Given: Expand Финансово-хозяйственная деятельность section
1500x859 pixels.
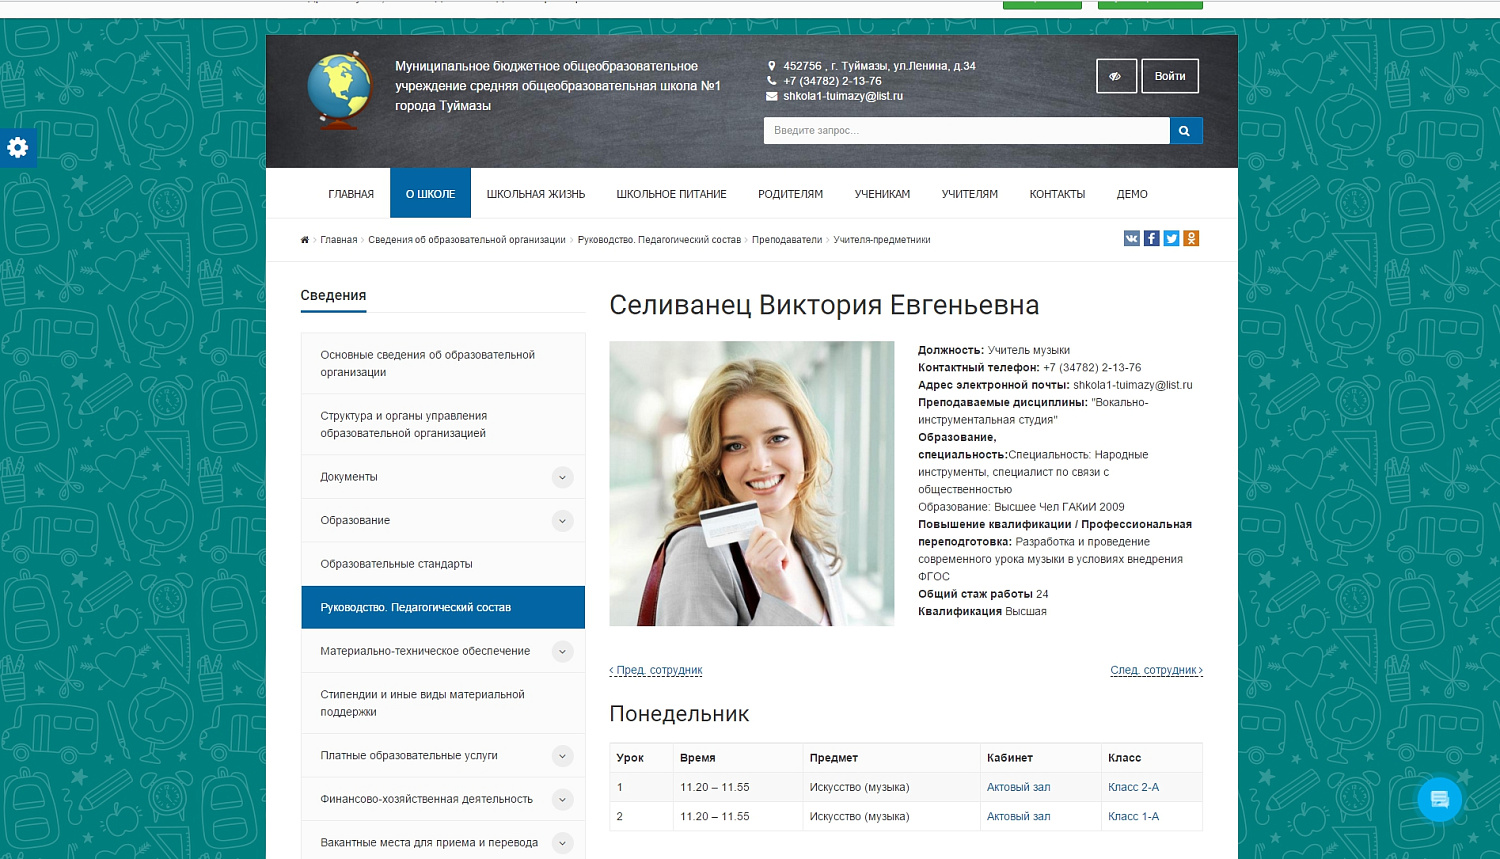Looking at the screenshot, I should click(x=563, y=799).
